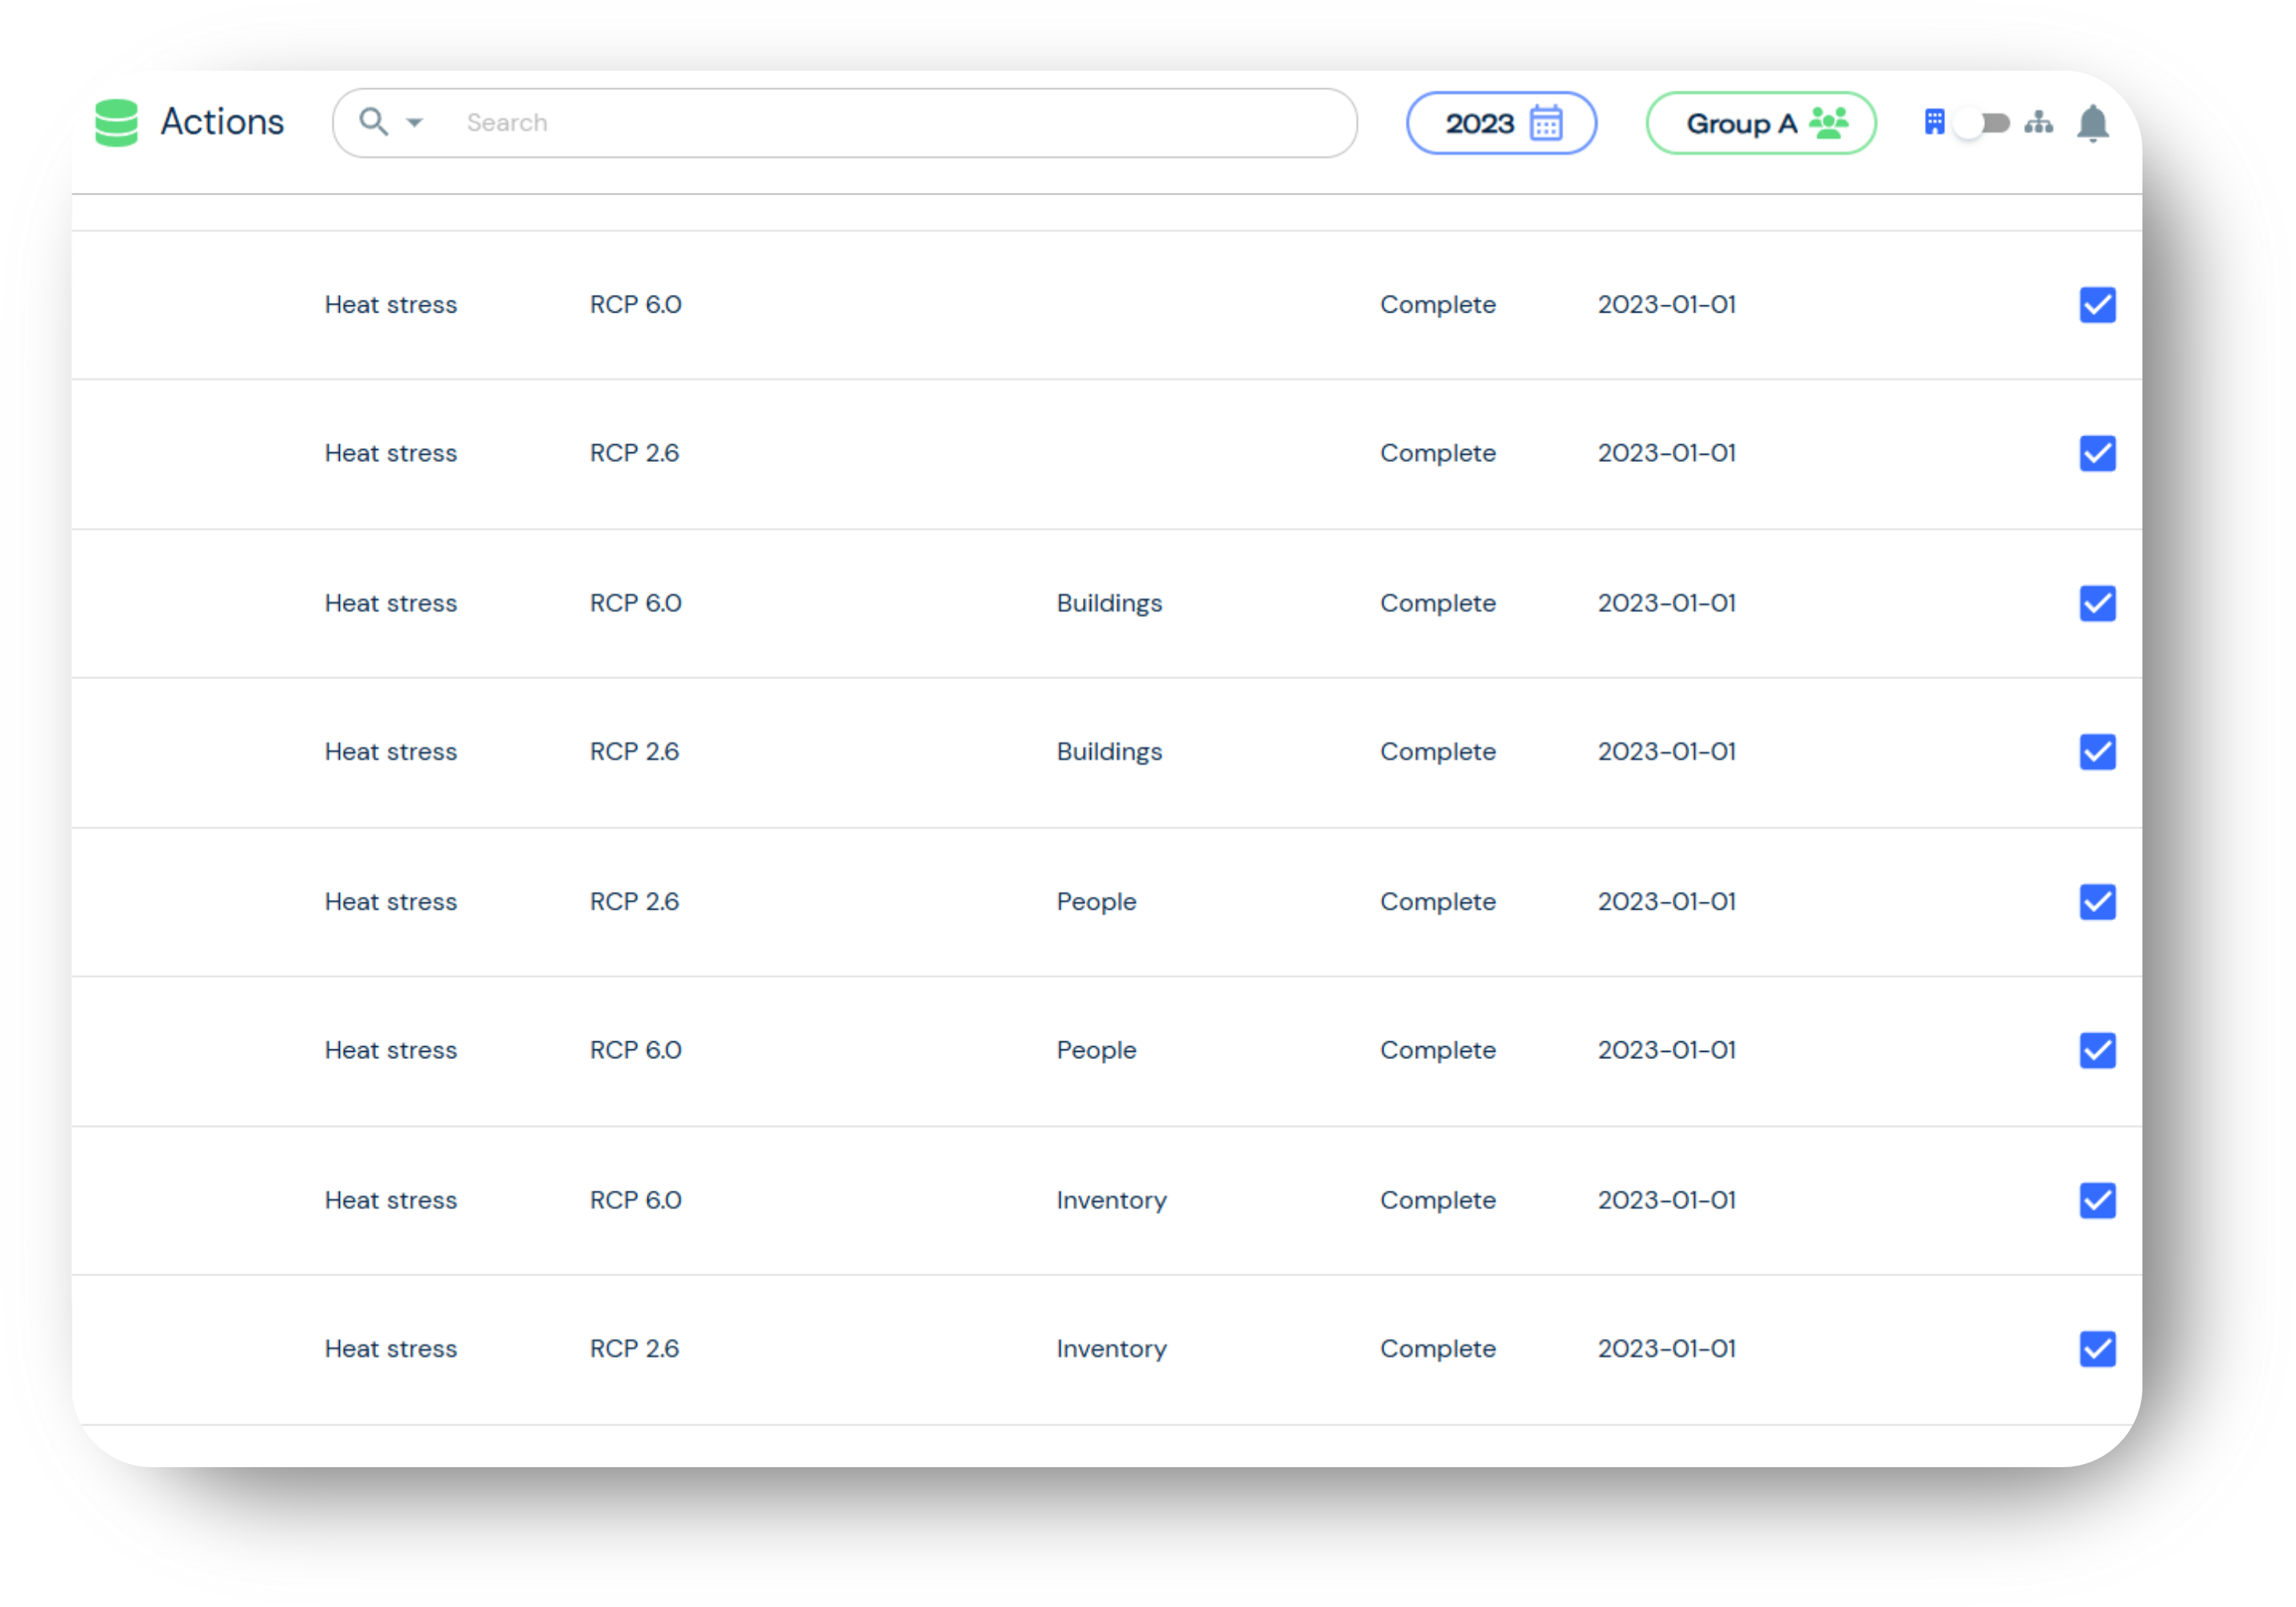
Task: Uncheck the RCP 2.6 People row checkbox
Action: click(x=2097, y=902)
